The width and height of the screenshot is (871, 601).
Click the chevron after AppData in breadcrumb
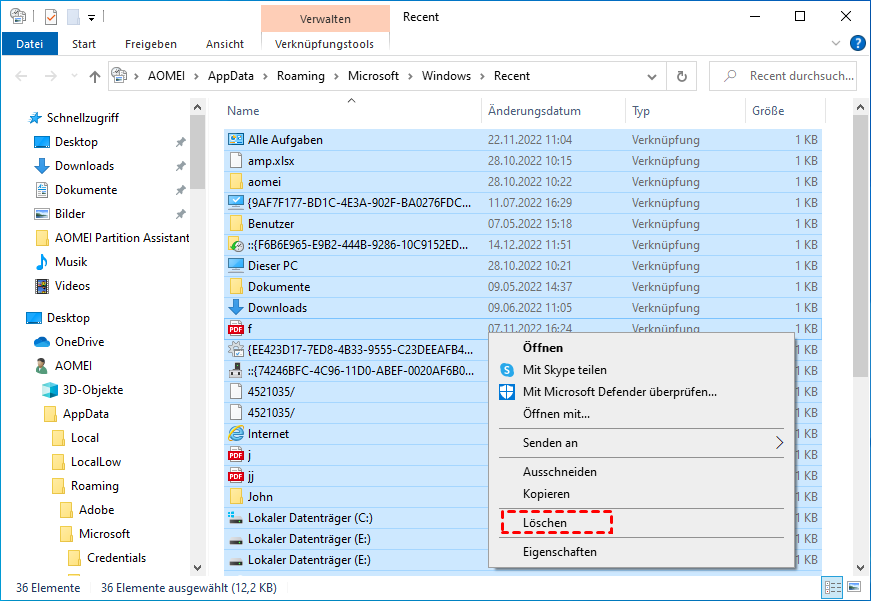(x=266, y=76)
